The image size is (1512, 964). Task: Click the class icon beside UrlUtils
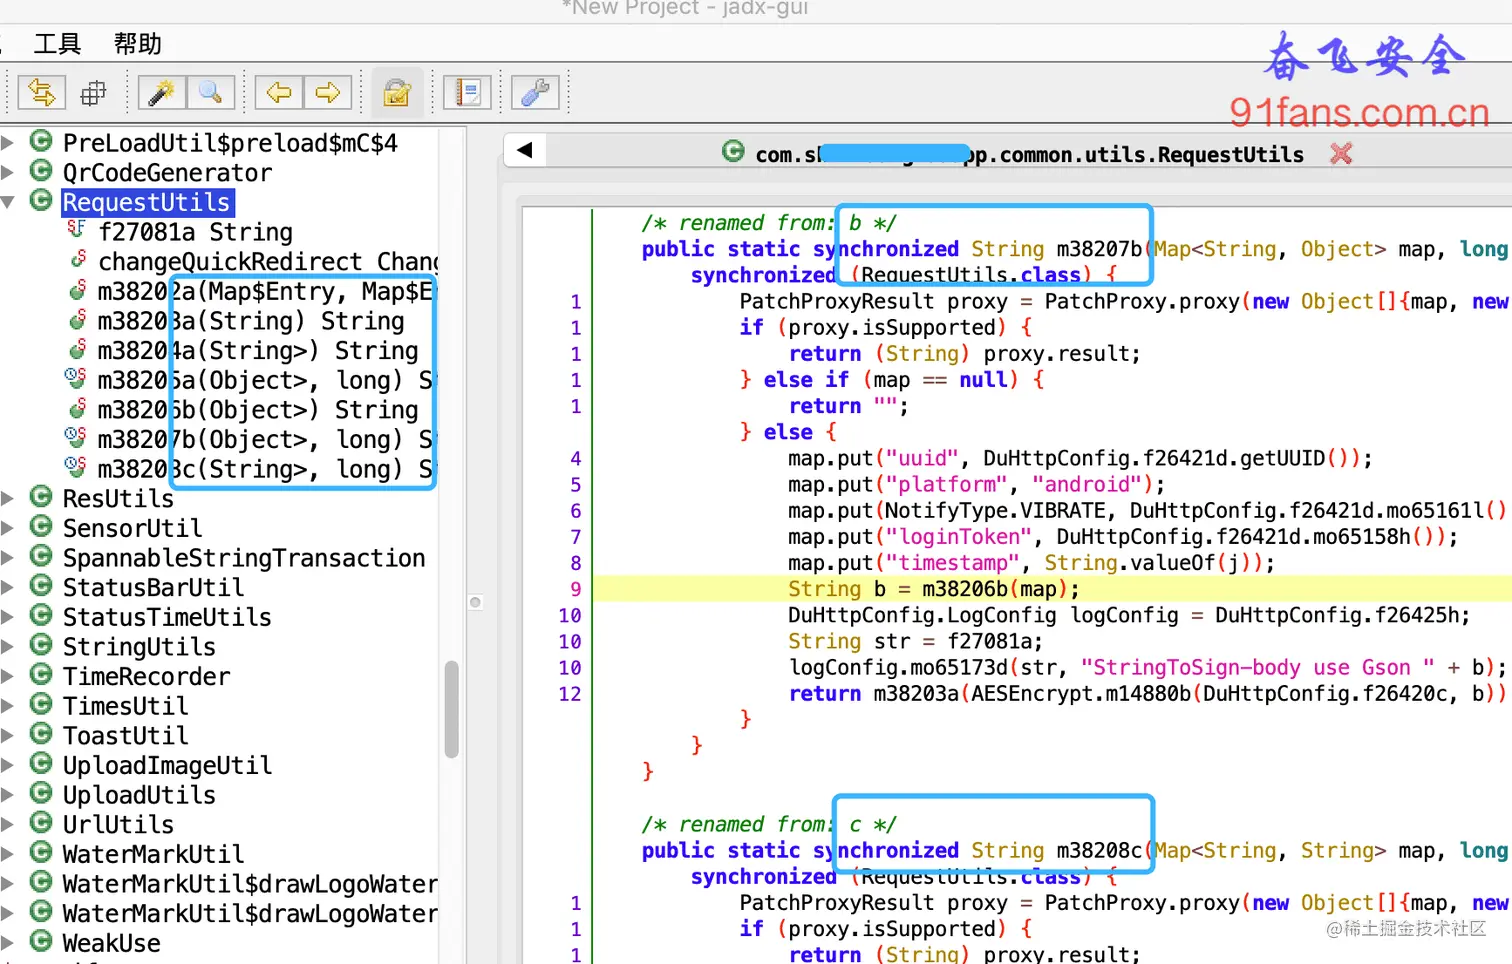pyautogui.click(x=41, y=822)
